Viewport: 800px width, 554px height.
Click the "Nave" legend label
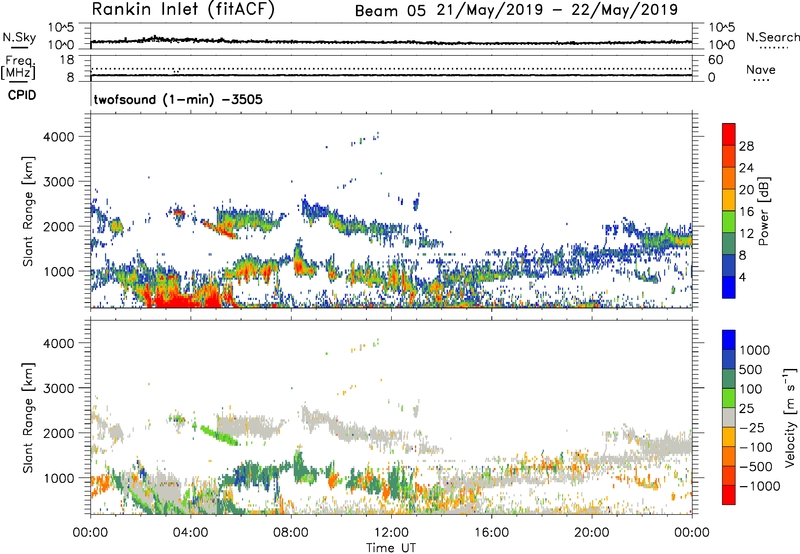(x=761, y=69)
